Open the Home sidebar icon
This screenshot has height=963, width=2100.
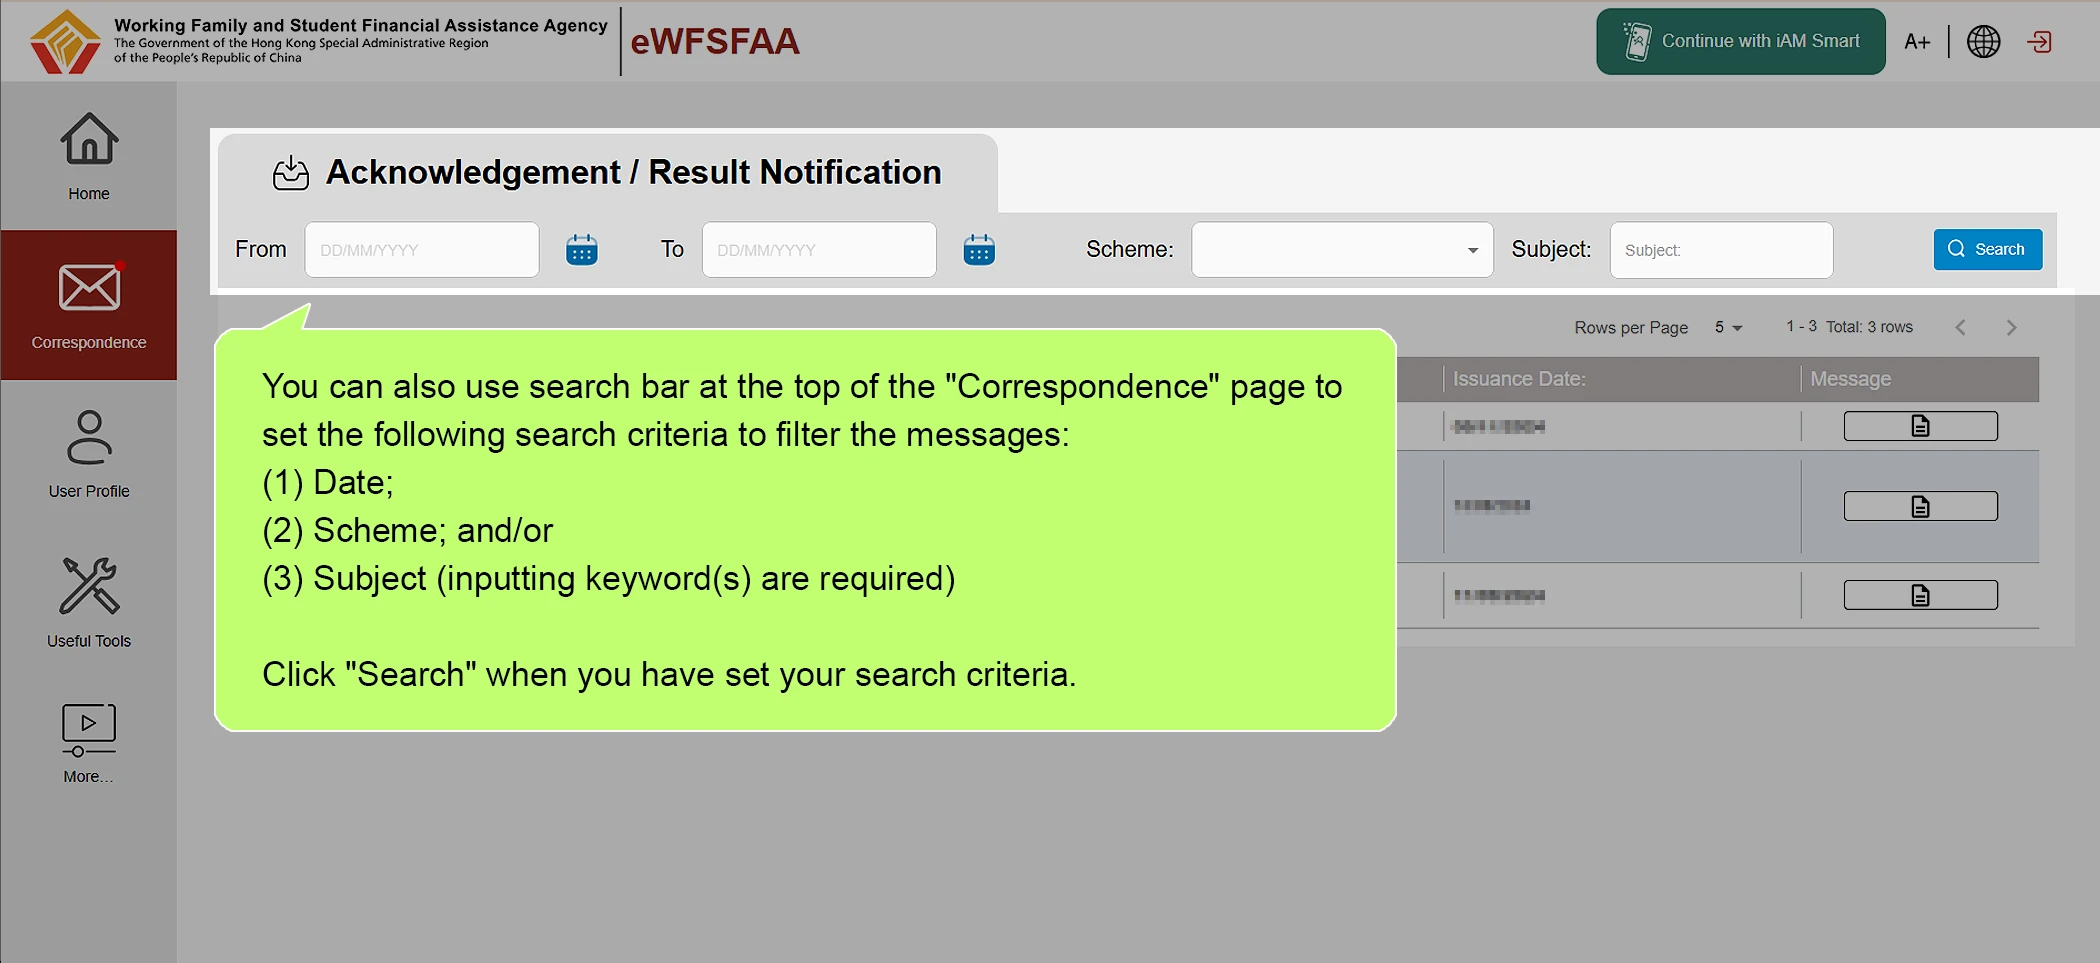point(89,138)
